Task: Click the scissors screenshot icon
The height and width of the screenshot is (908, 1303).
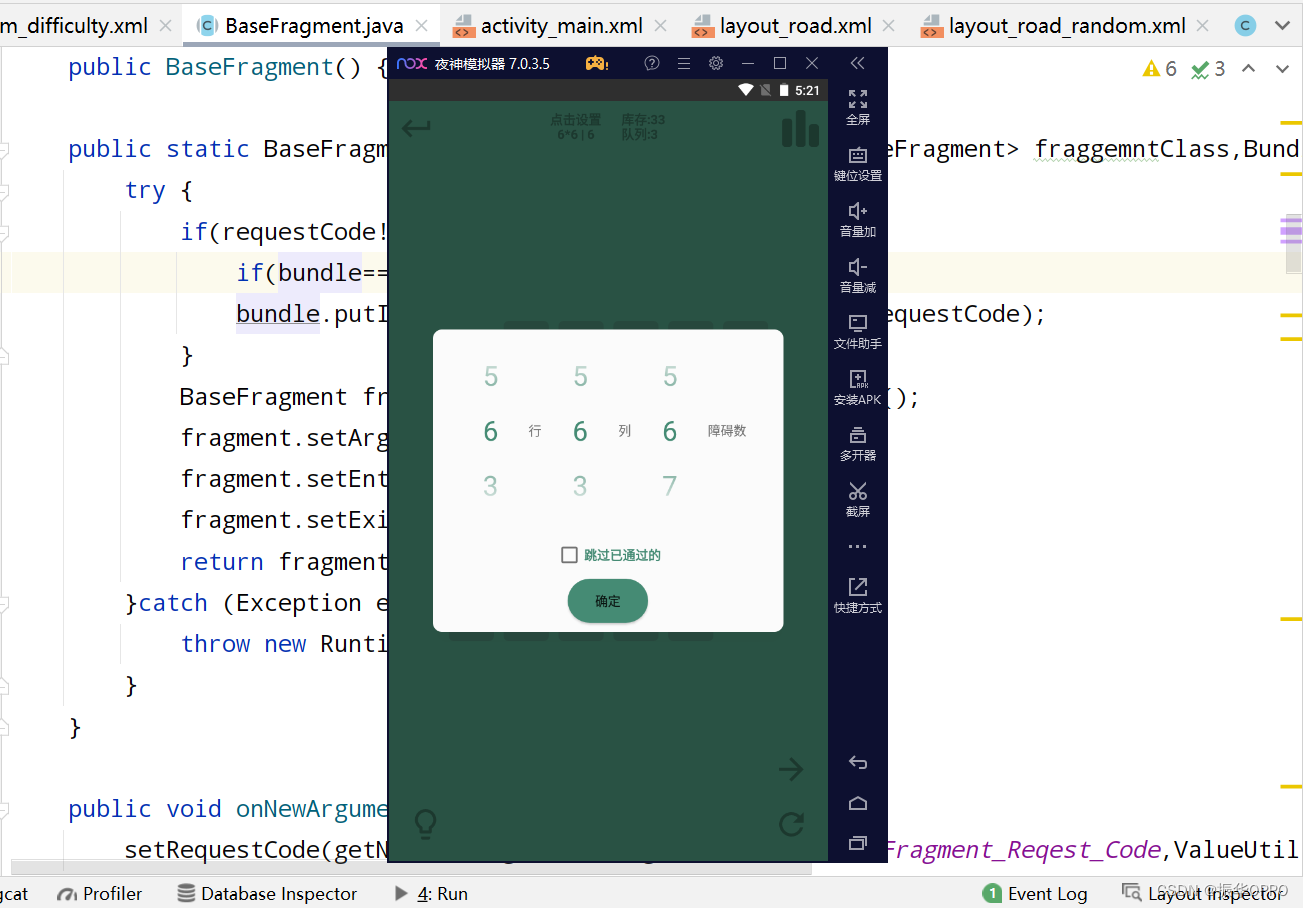Action: point(858,491)
